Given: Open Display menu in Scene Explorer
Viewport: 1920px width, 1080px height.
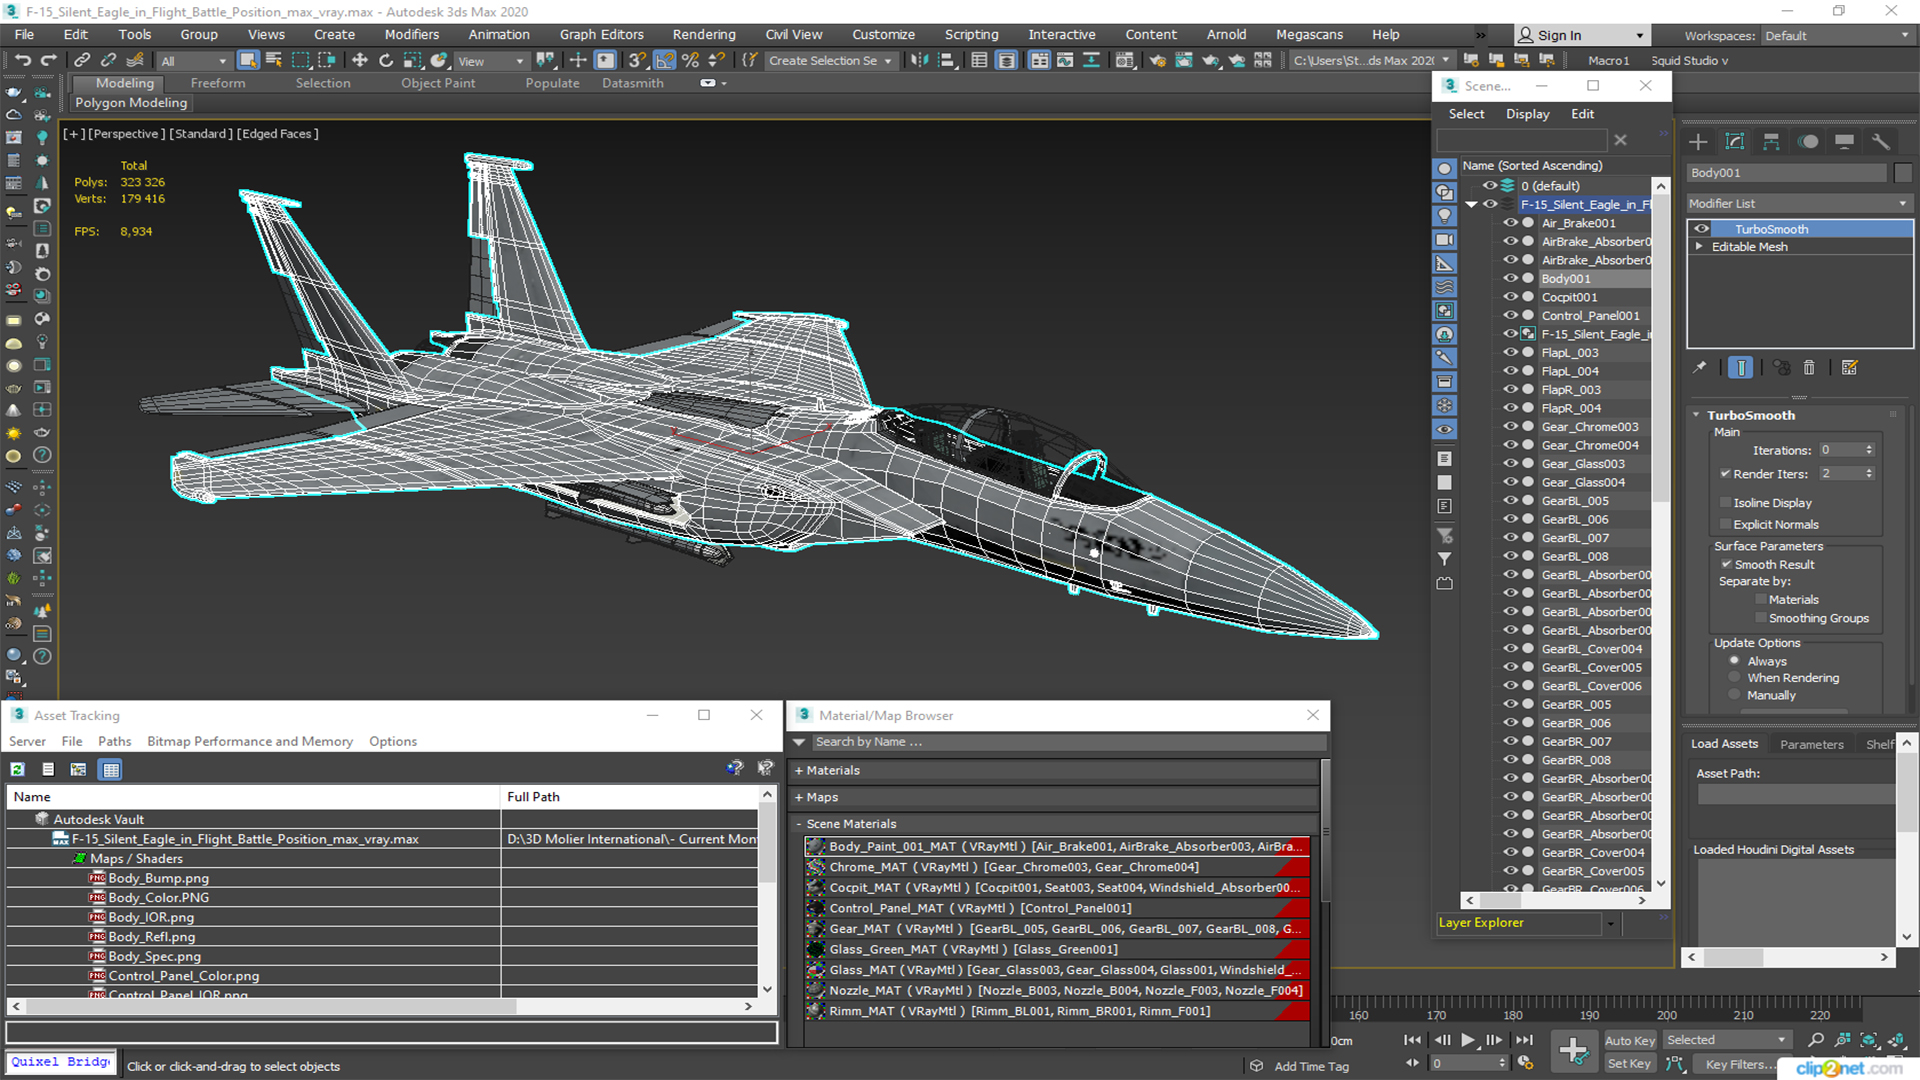Looking at the screenshot, I should (1527, 114).
